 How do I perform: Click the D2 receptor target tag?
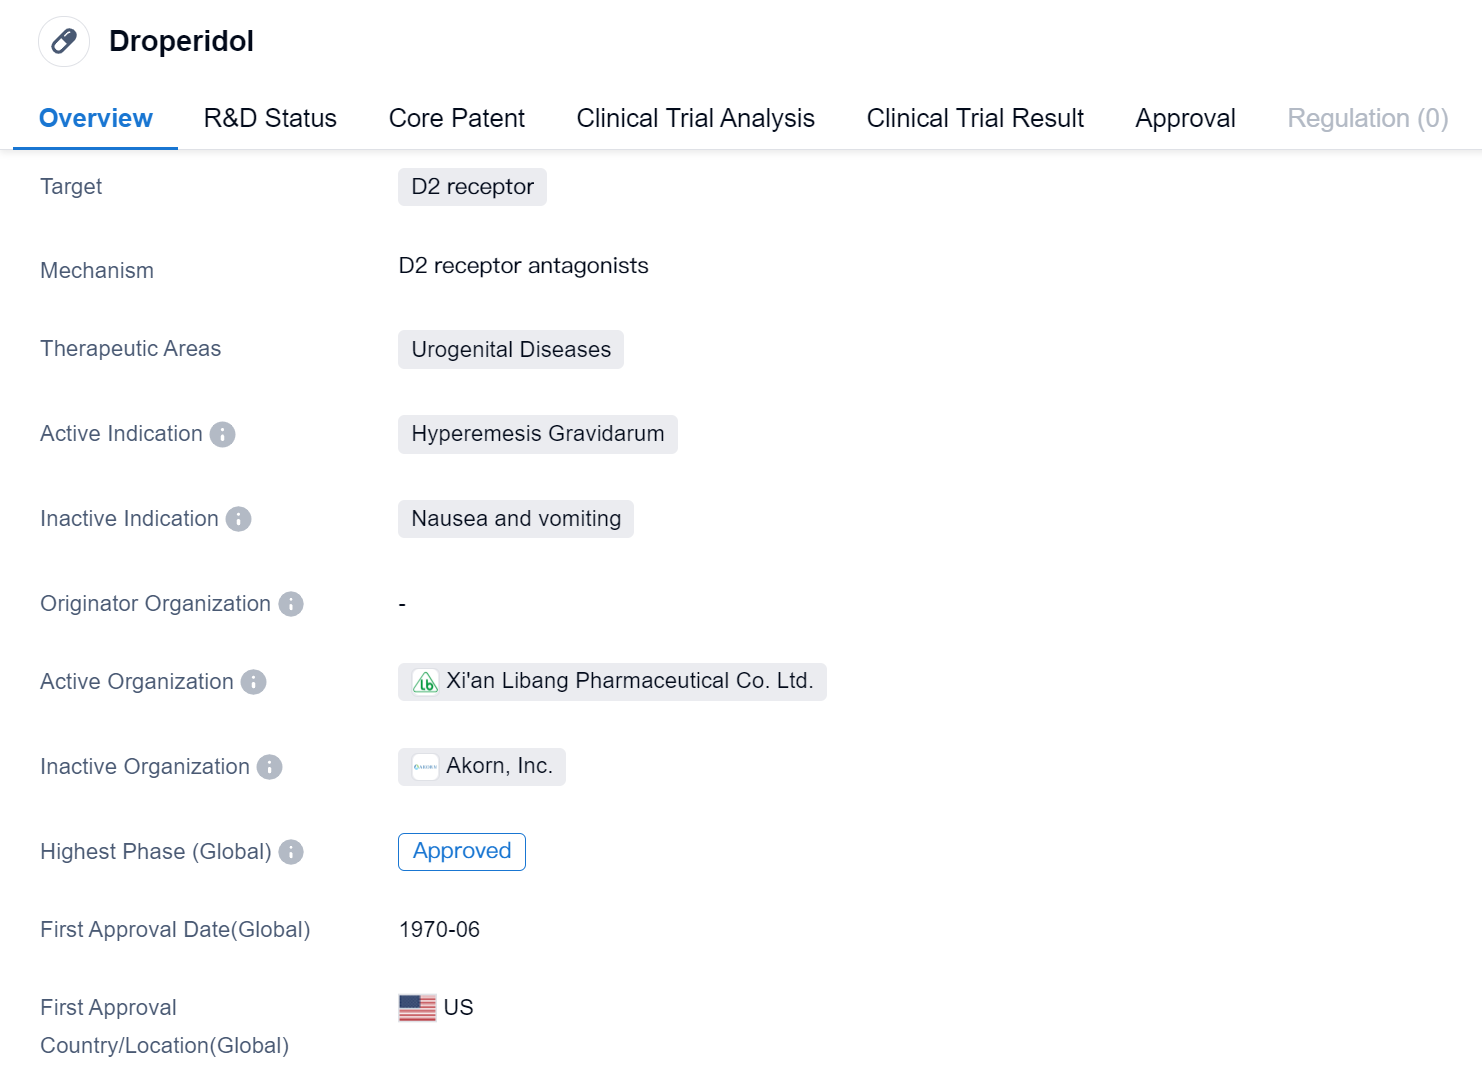click(x=472, y=187)
